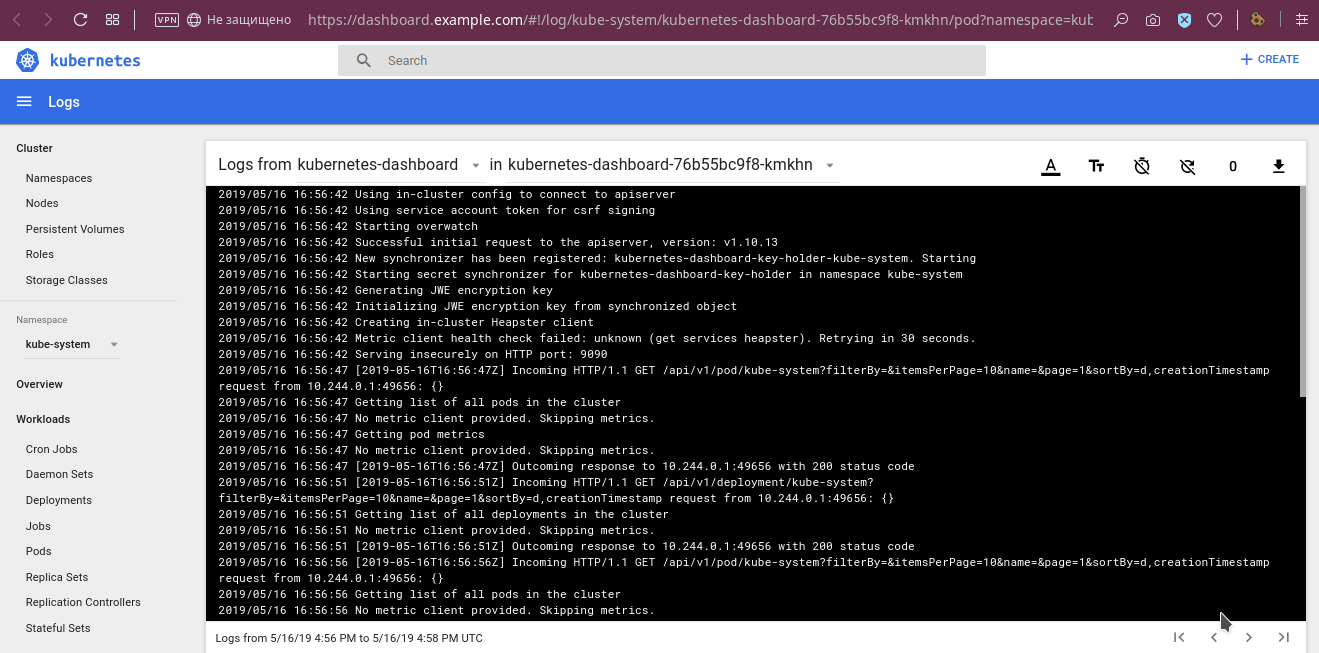The width and height of the screenshot is (1319, 653).
Task: Open Pods in sidebar
Action: [x=39, y=551]
